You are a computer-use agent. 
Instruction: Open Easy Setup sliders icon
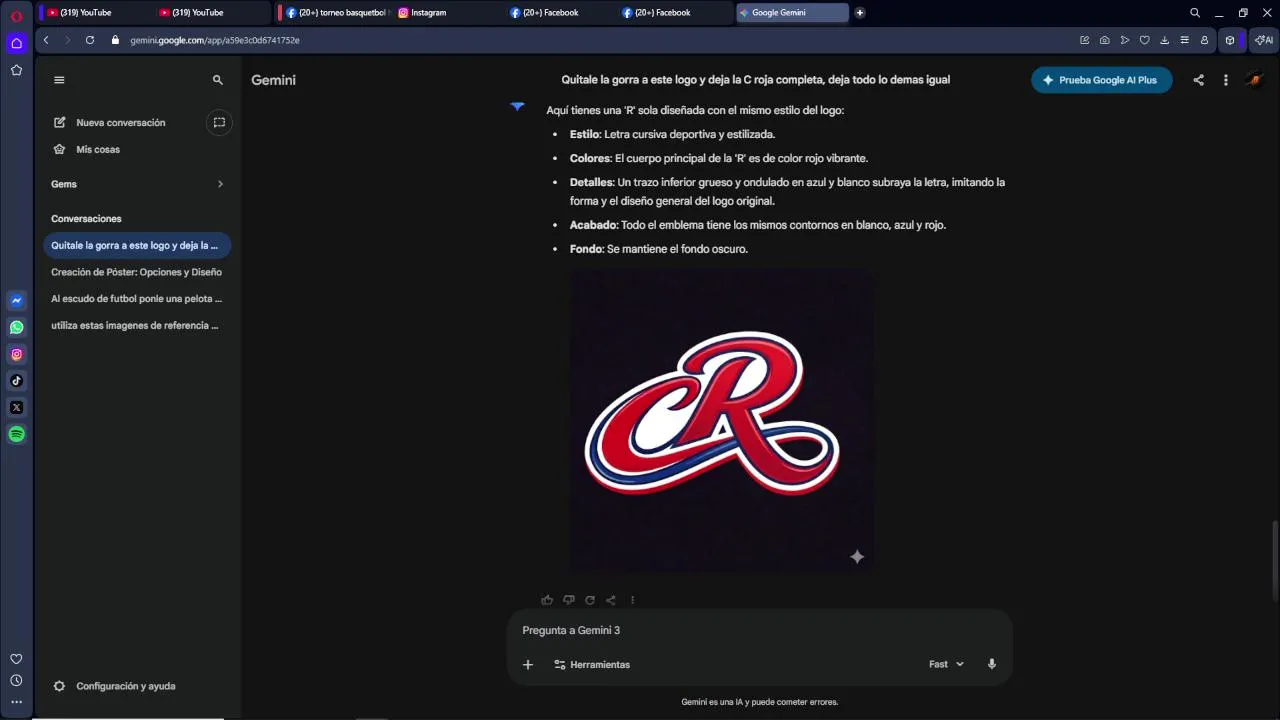point(1185,40)
